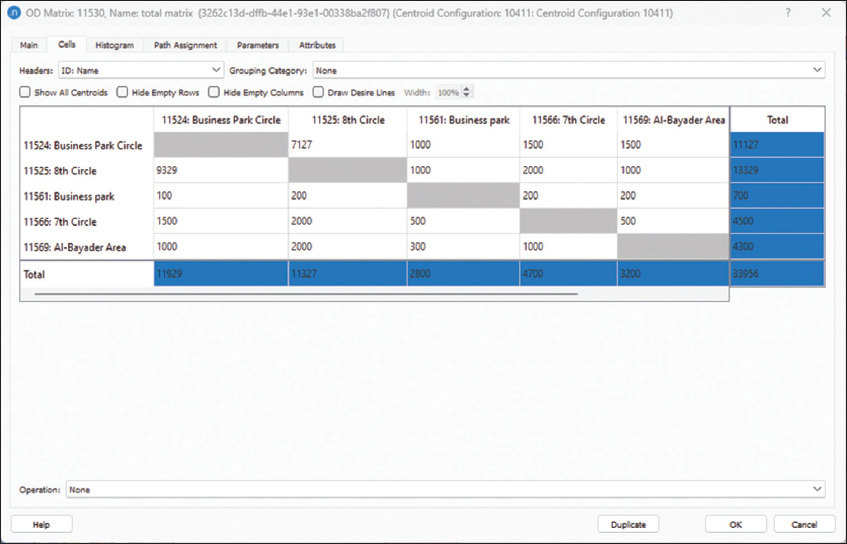Image resolution: width=847 pixels, height=544 pixels.
Task: Select column header 11524: Business Park Circle
Action: point(221,120)
